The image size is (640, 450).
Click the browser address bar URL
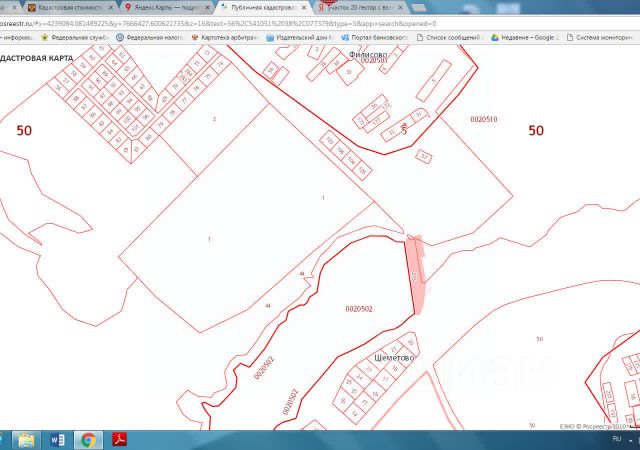pos(218,24)
